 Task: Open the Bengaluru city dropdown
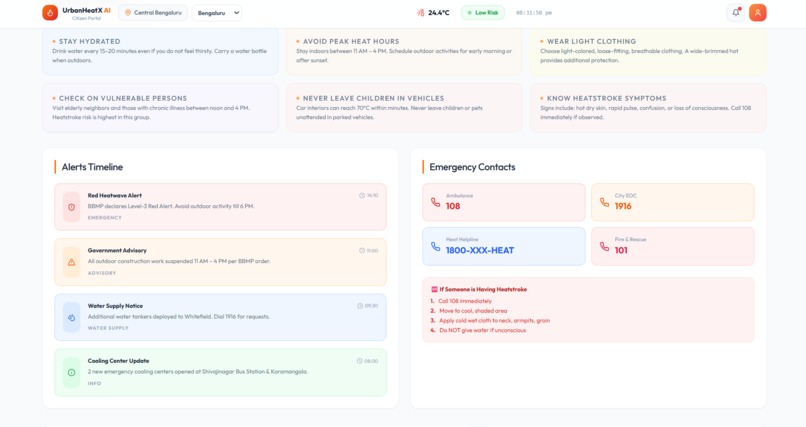point(217,13)
